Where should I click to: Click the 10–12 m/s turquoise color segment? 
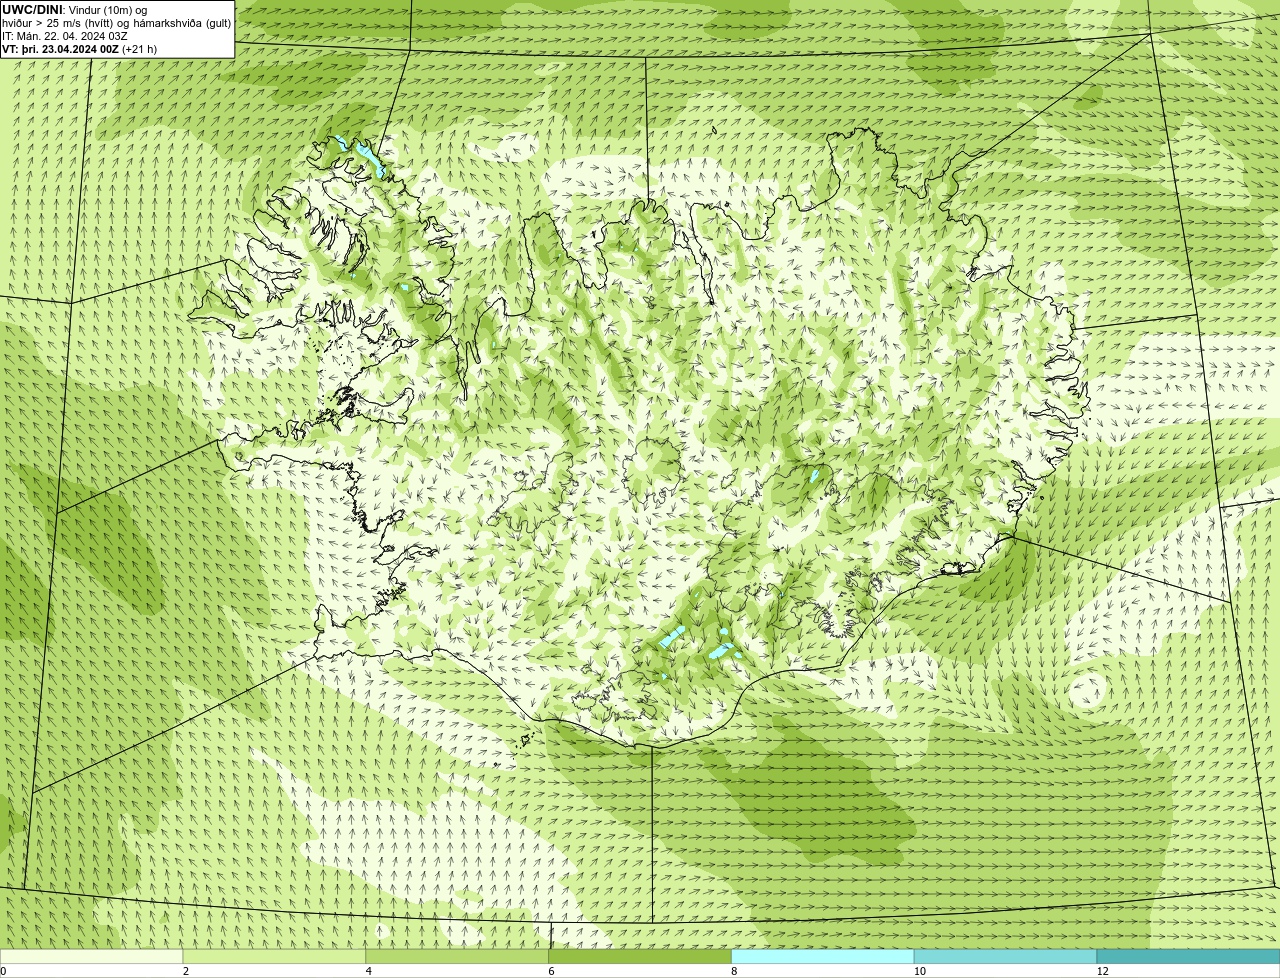[1005, 957]
